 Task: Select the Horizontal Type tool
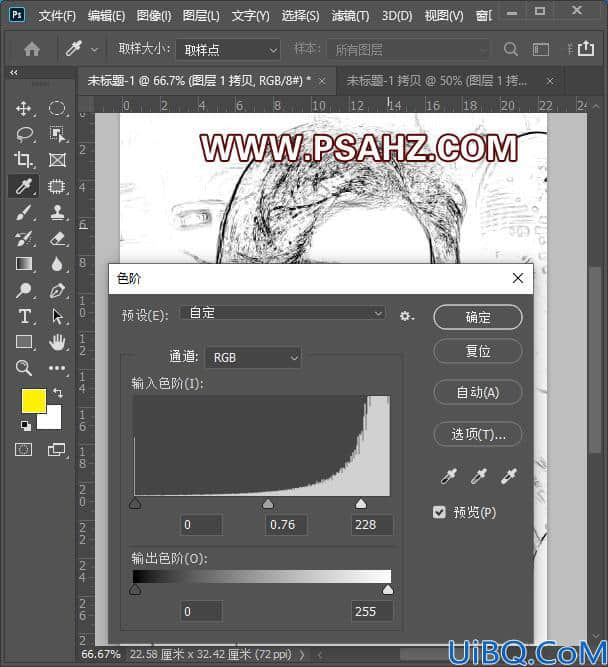tap(24, 316)
